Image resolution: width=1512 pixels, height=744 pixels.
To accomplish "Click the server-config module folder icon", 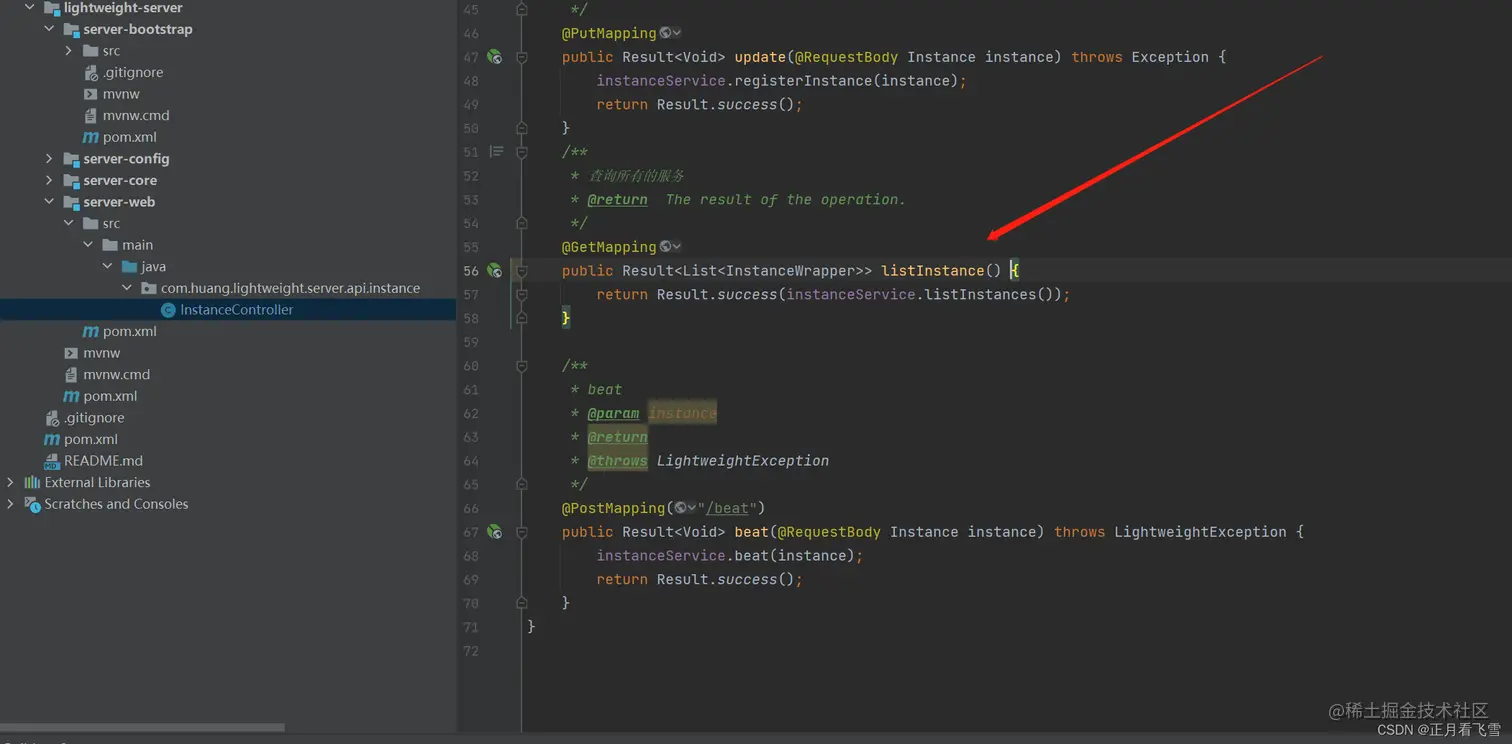I will 71,159.
